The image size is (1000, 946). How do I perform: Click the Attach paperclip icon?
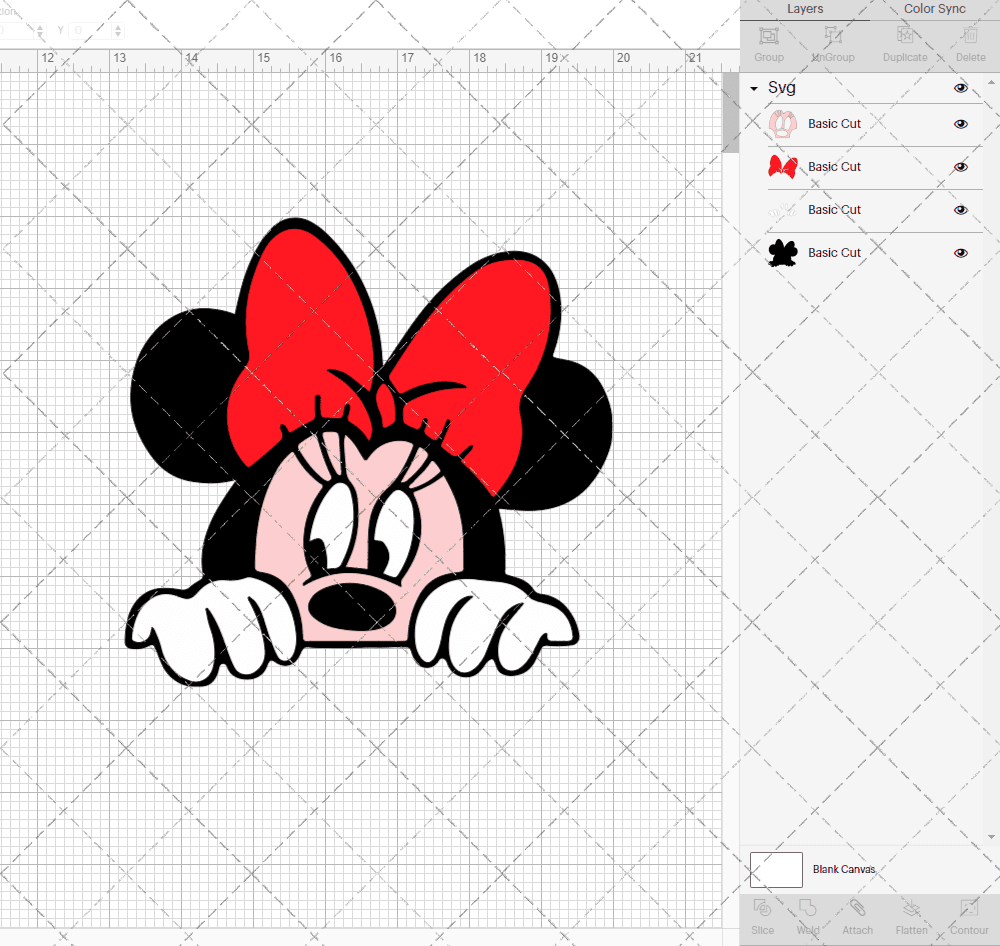[857, 908]
